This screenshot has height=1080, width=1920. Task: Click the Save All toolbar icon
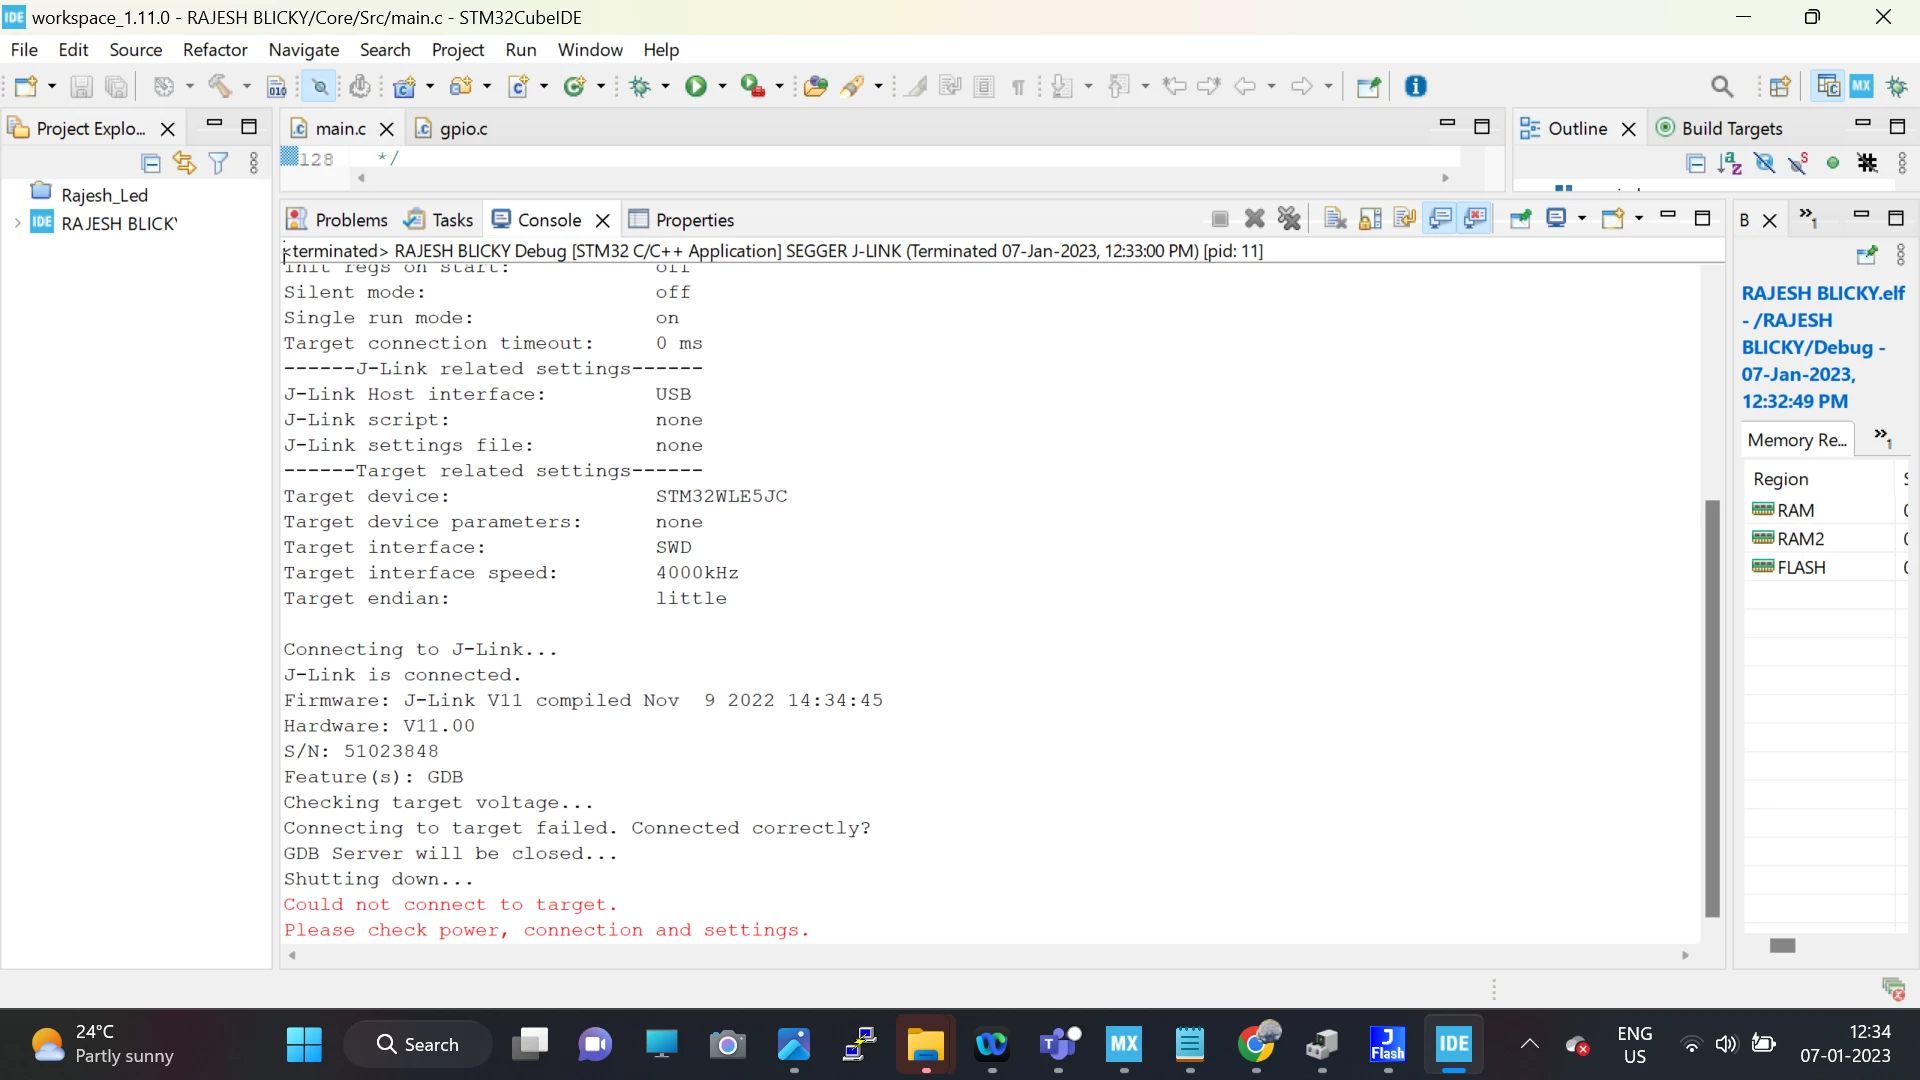116,87
